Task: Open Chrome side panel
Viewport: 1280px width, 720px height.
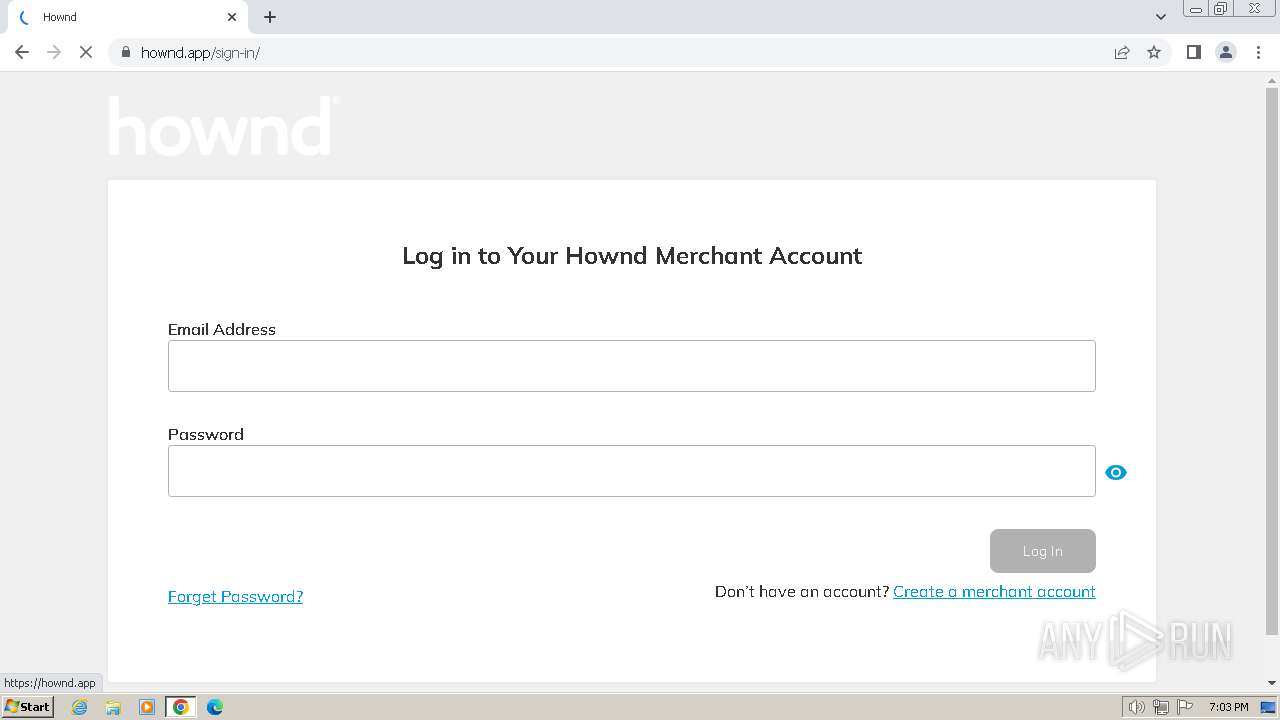Action: [x=1193, y=52]
